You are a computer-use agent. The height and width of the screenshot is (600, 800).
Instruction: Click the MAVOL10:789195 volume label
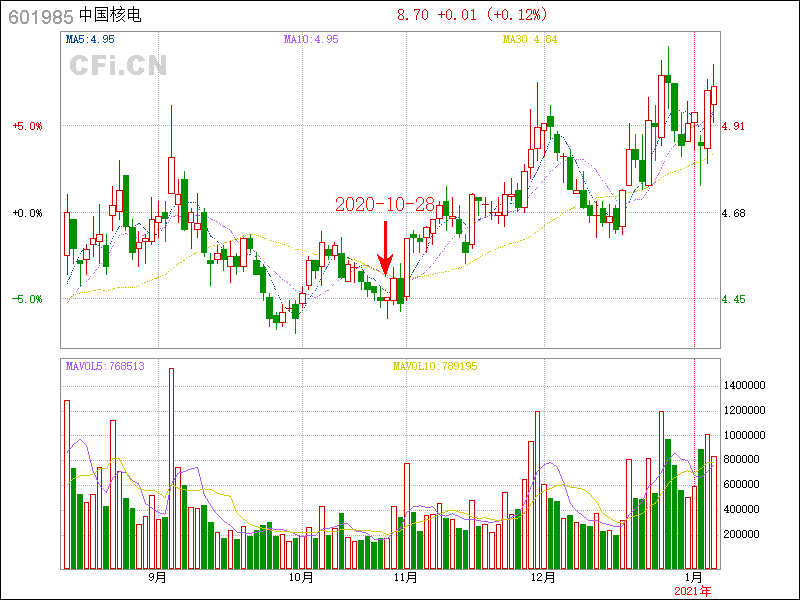tap(434, 366)
